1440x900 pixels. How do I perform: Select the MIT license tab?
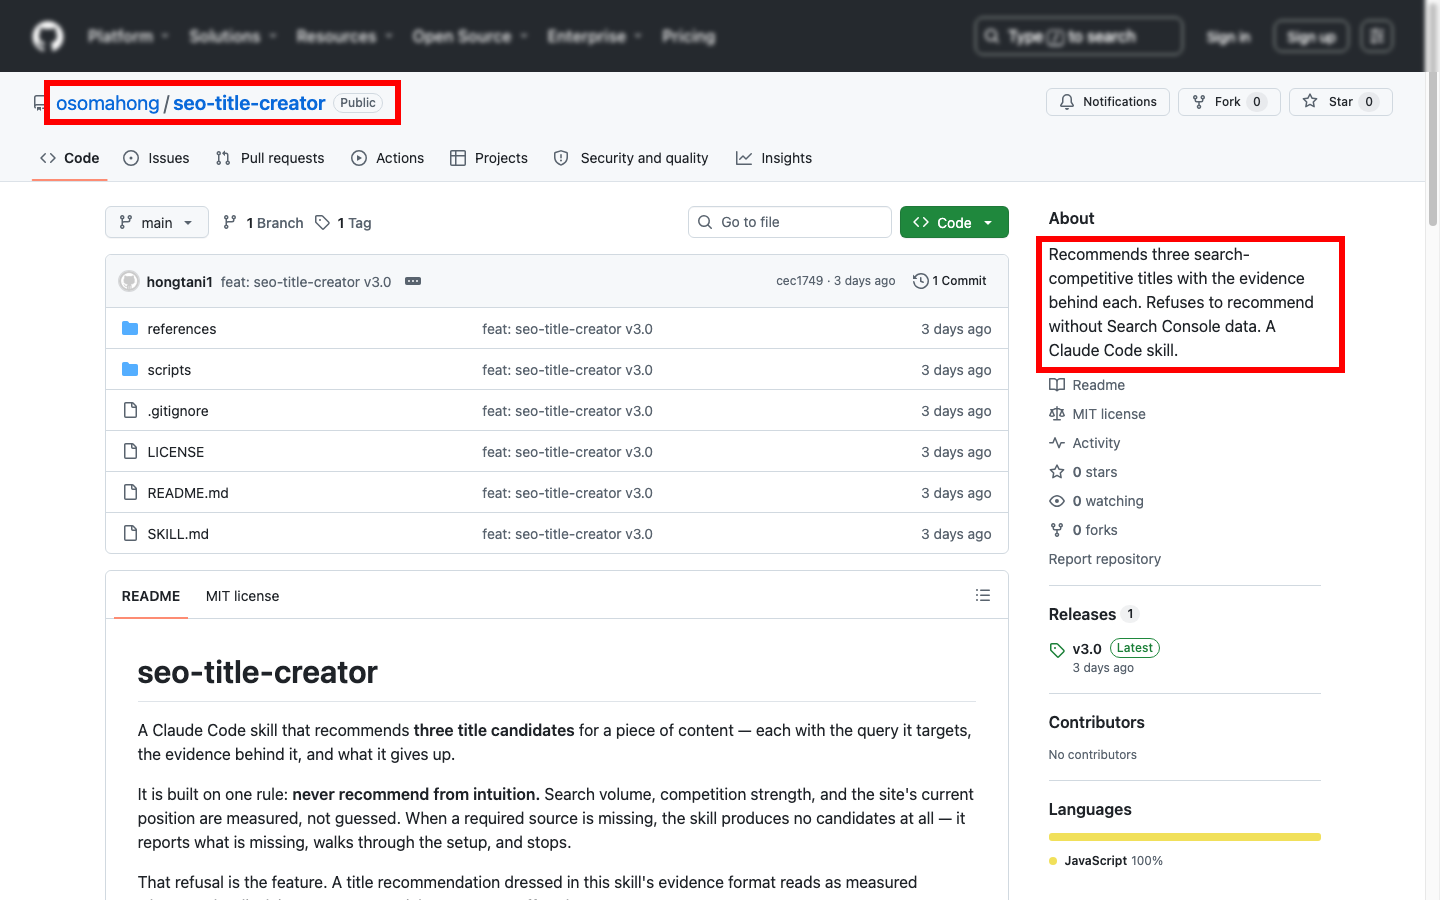click(242, 596)
